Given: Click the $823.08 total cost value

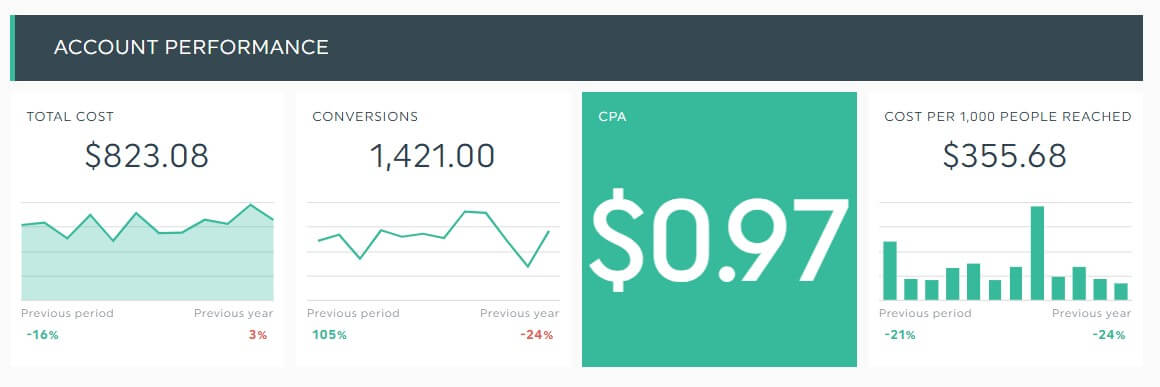Looking at the screenshot, I should [147, 156].
